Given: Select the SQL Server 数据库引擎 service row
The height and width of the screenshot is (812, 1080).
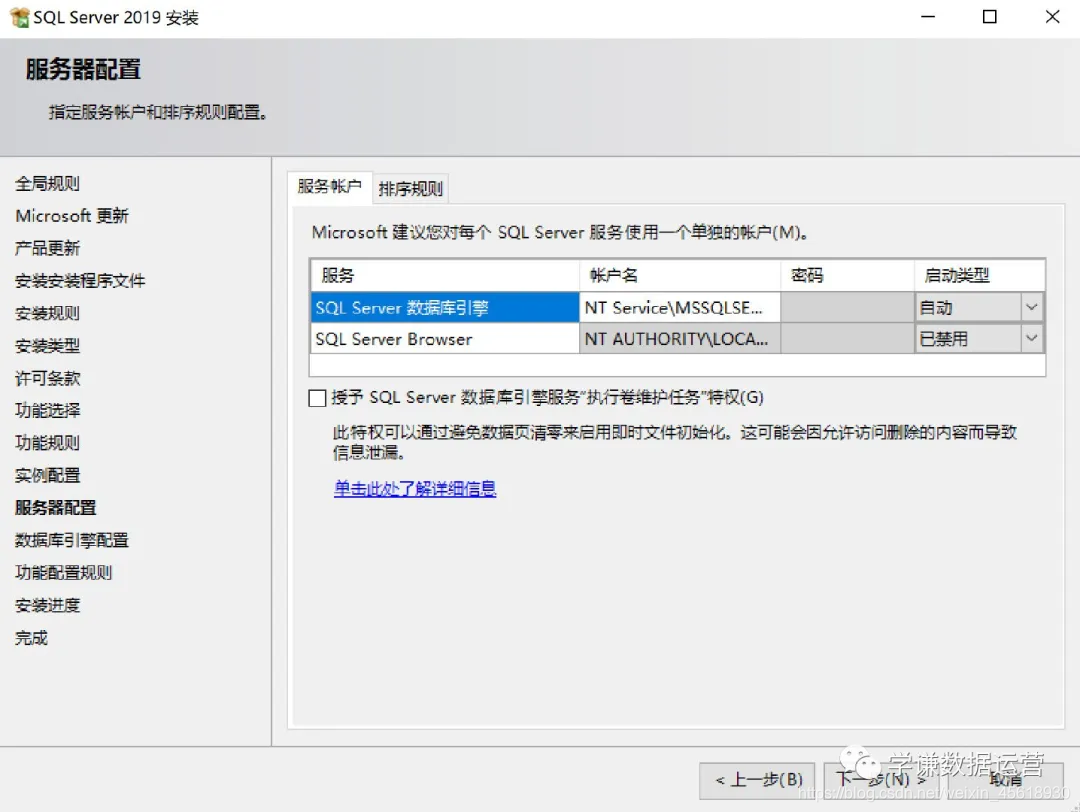Looking at the screenshot, I should click(x=444, y=307).
